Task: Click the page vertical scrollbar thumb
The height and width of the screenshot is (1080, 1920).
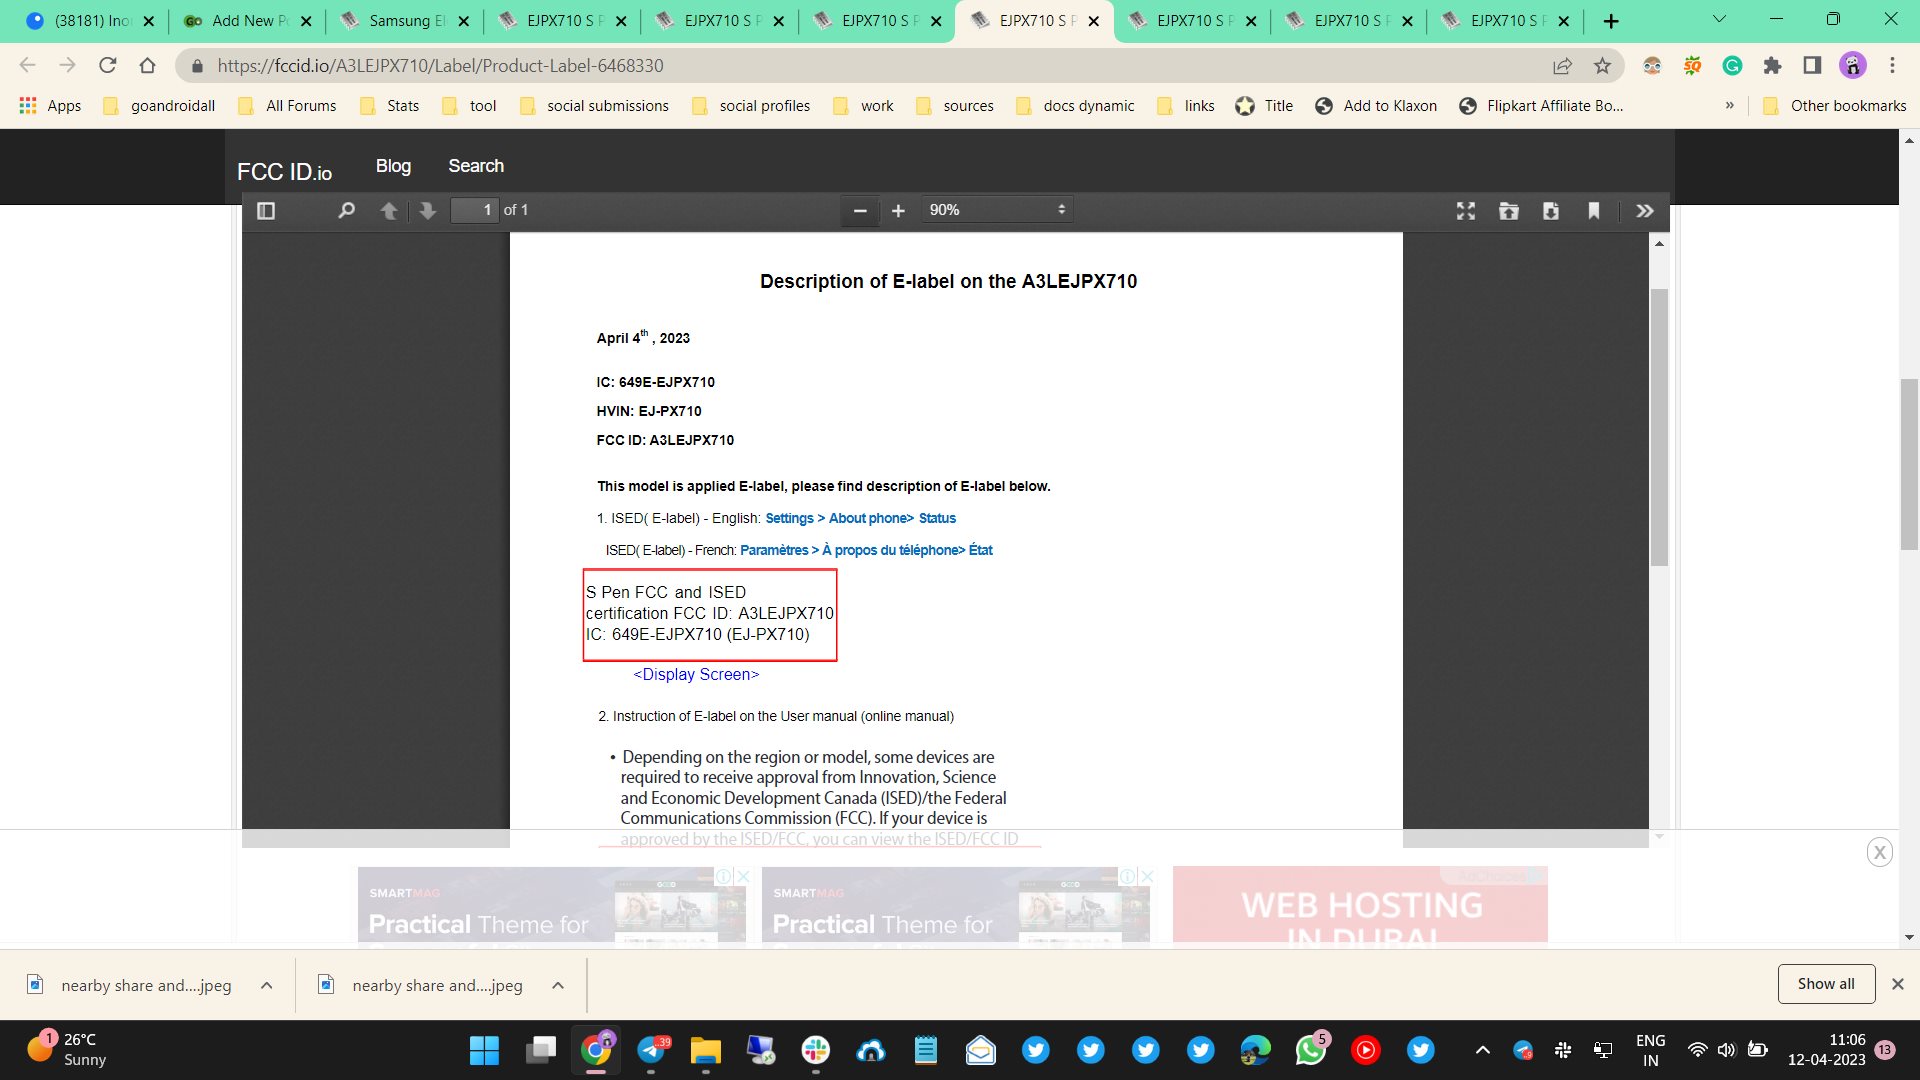Action: (1910, 465)
